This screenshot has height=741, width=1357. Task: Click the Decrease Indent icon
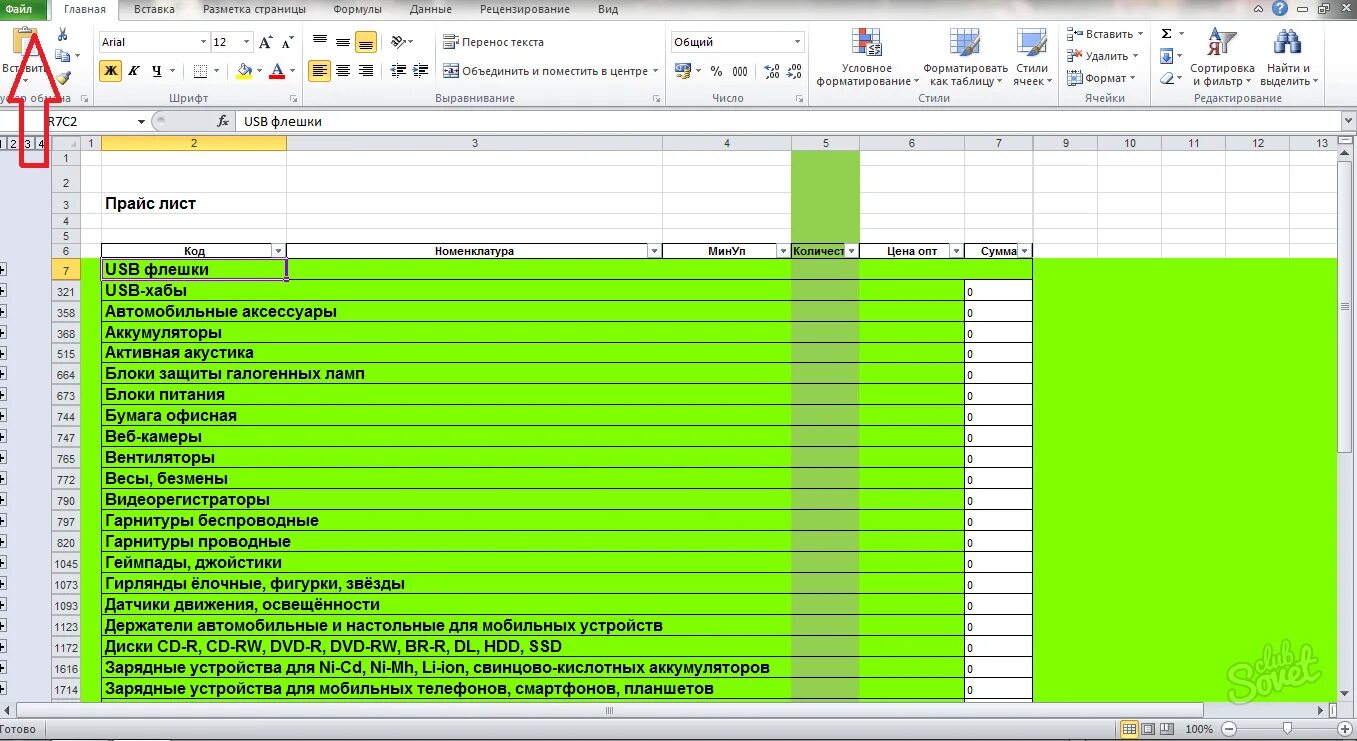[398, 71]
